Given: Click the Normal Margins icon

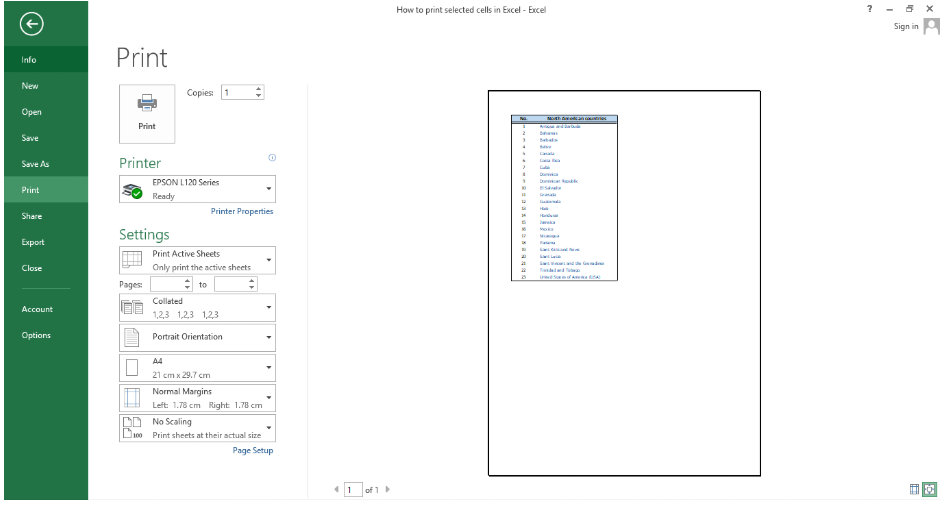Looking at the screenshot, I should (x=132, y=398).
